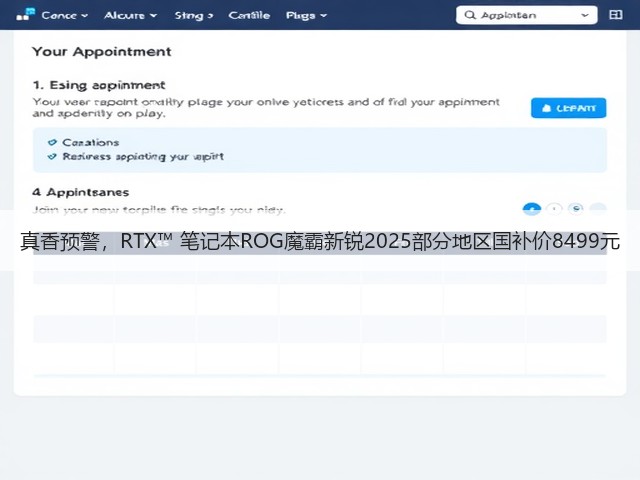640x480 pixels.
Task: Click the 'Your Appointment' heading
Action: (102, 52)
